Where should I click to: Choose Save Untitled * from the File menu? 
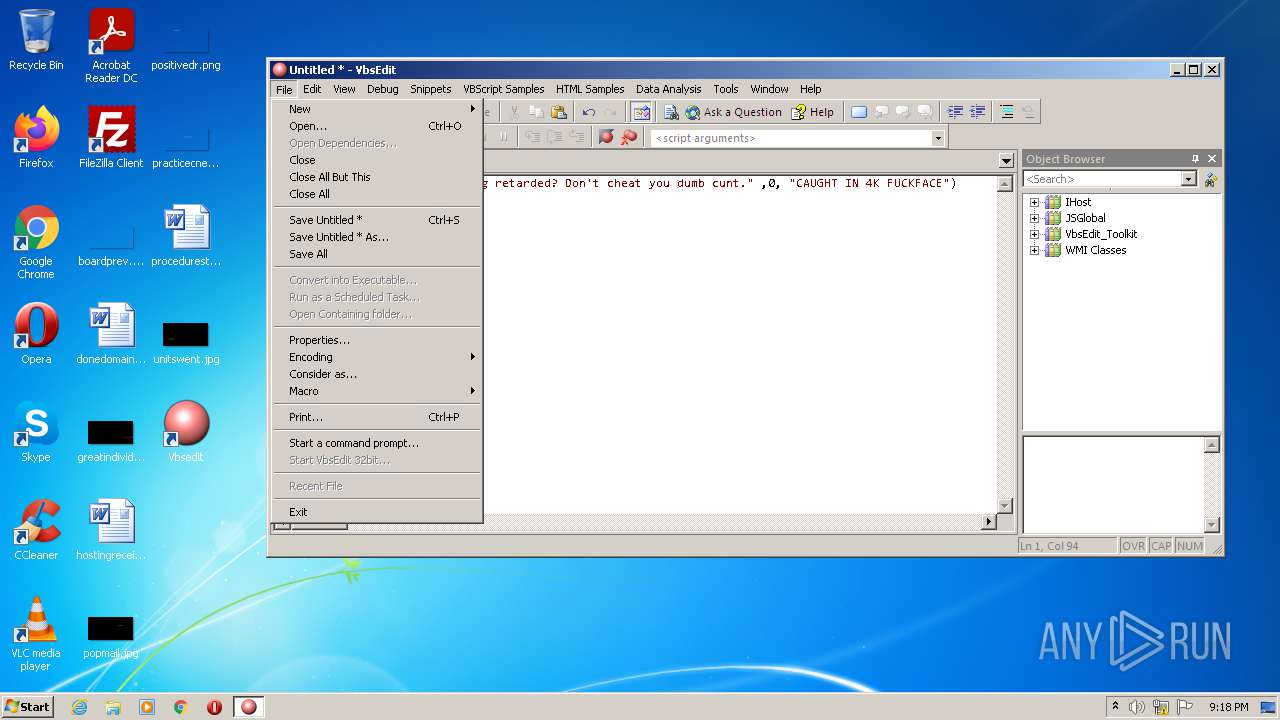click(378, 220)
